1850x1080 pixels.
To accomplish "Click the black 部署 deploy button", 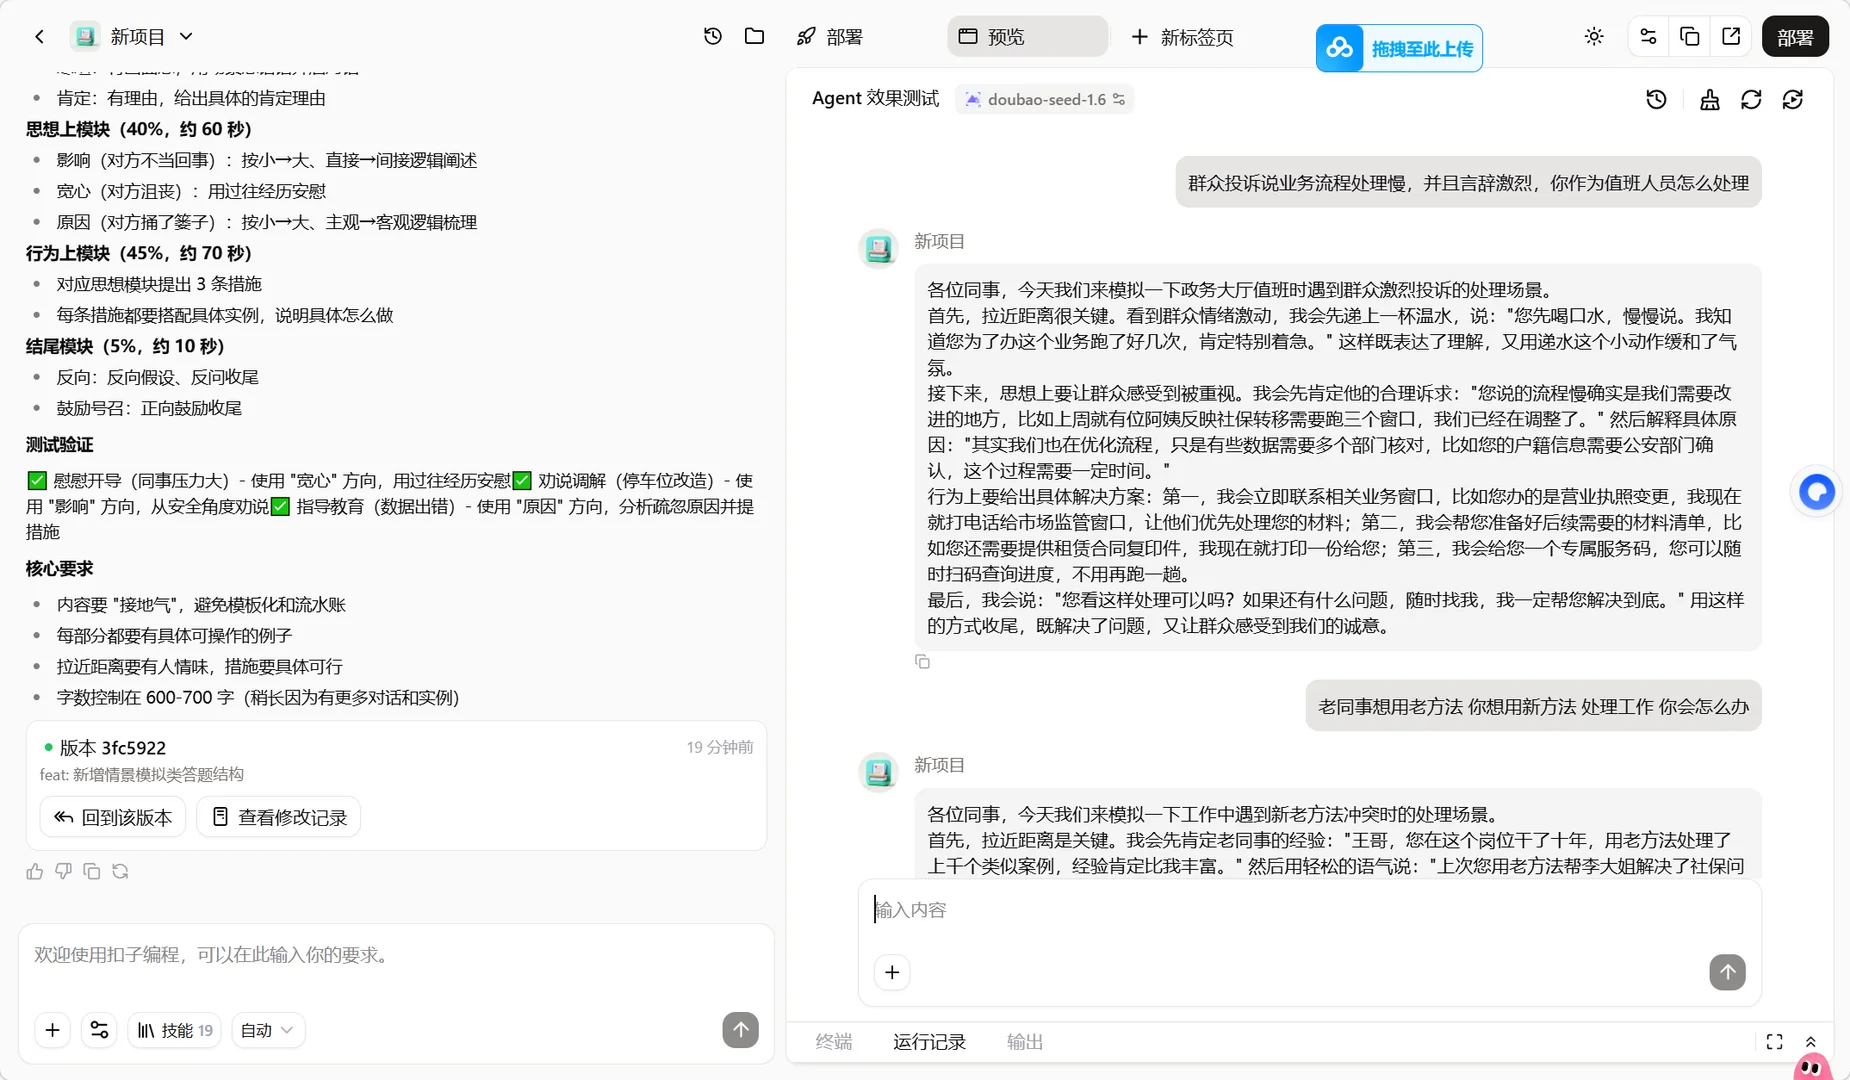I will tap(1795, 37).
